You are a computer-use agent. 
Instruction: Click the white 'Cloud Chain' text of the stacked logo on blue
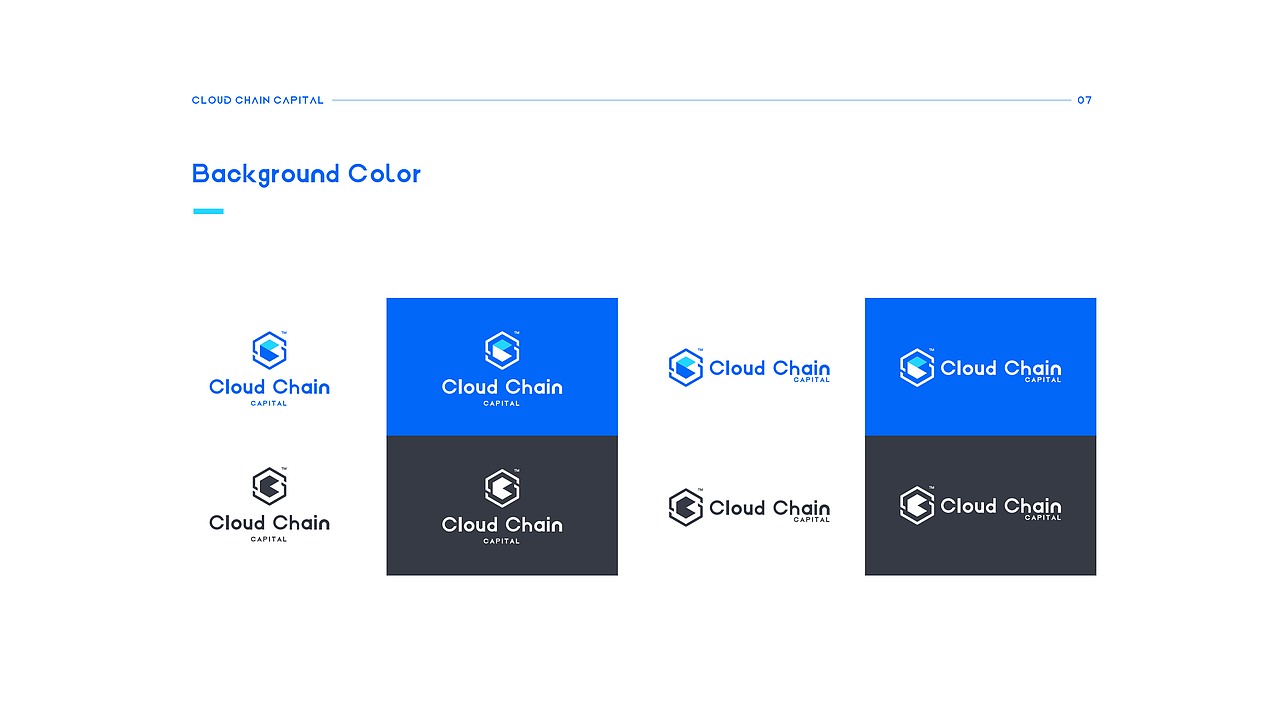coord(502,387)
